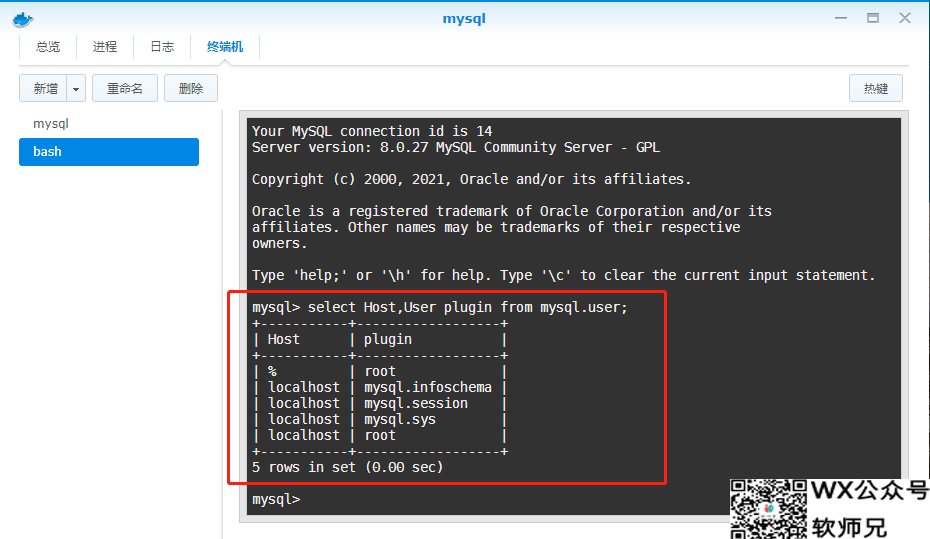Open the 热键 hotkey button

coord(875,88)
